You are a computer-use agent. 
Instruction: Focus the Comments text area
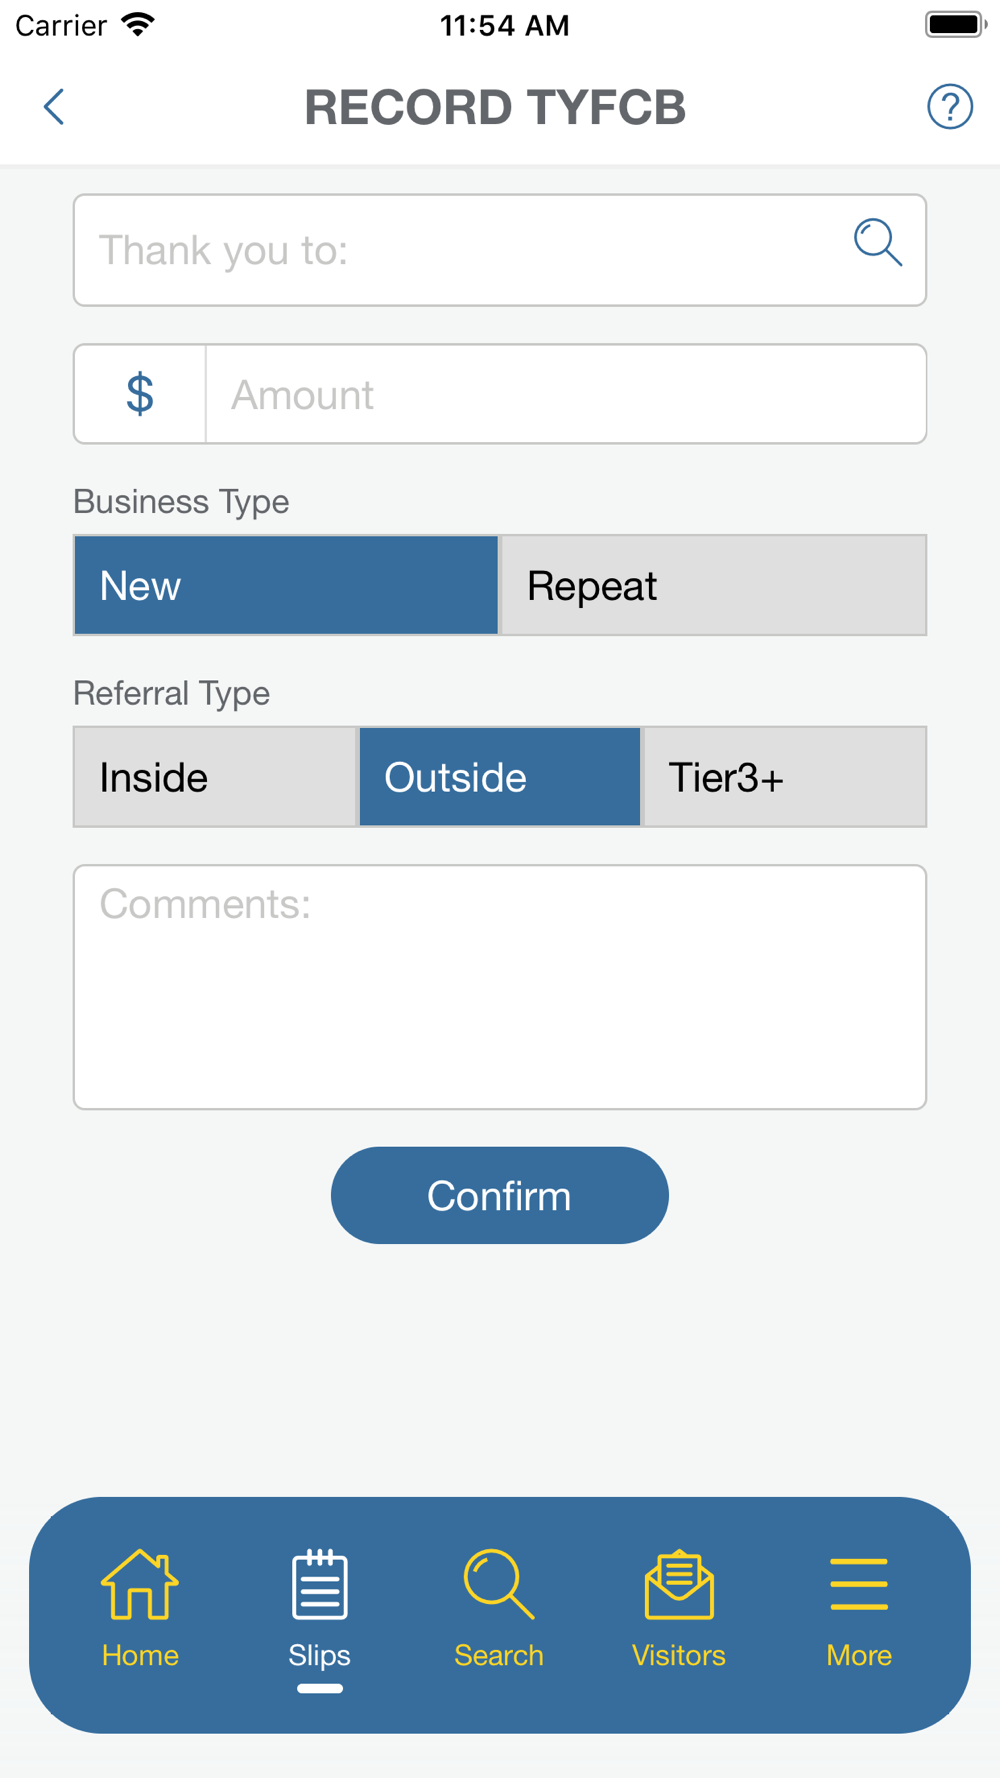(500, 987)
